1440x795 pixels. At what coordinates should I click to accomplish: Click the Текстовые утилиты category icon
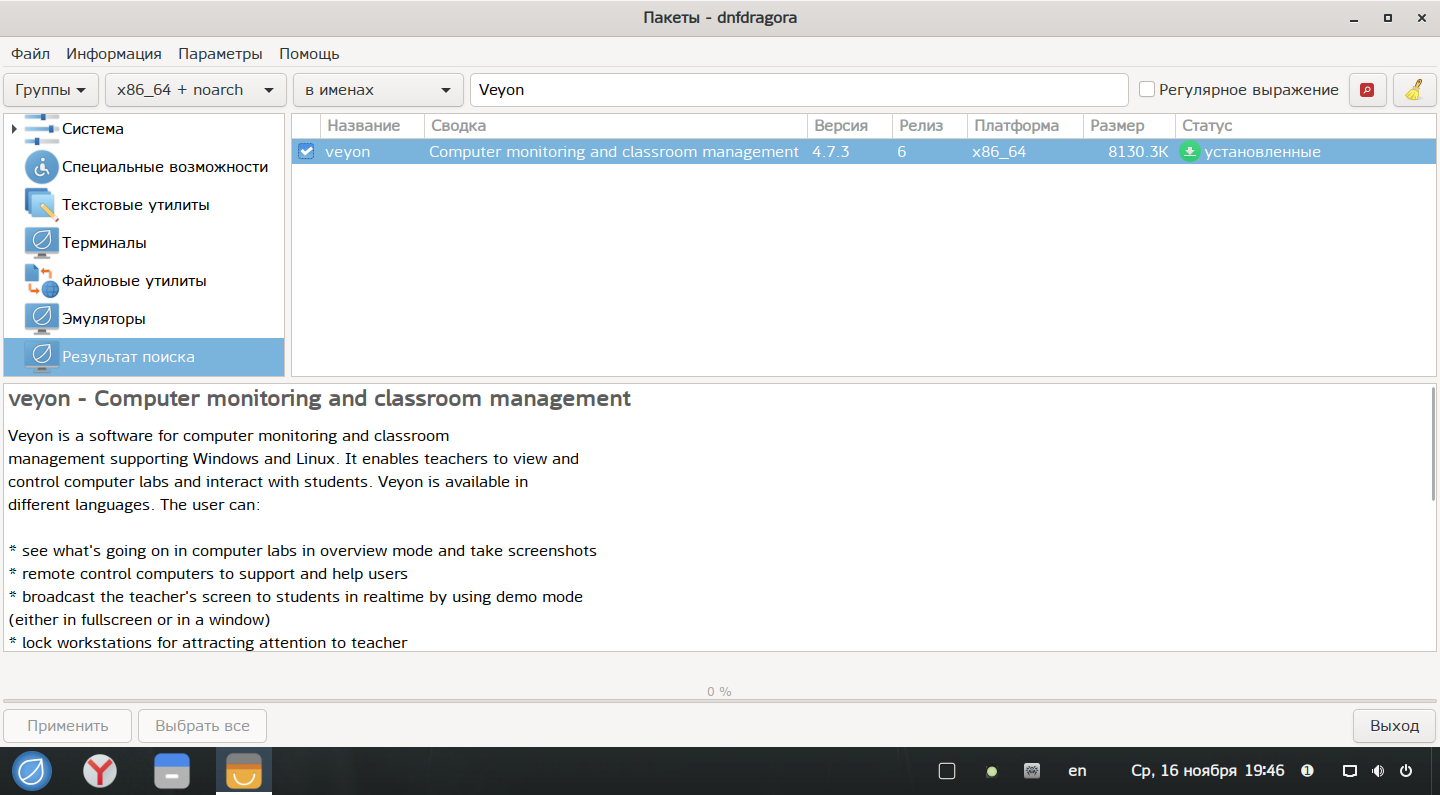(x=42, y=205)
